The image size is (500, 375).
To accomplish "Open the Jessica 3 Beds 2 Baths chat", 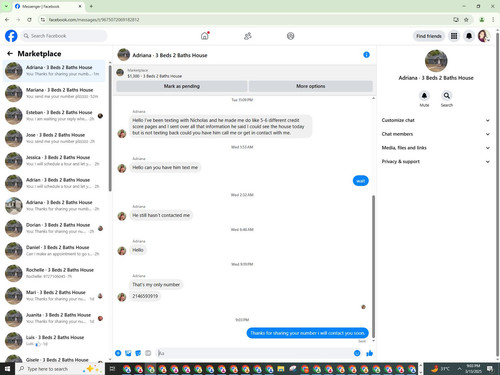I will tap(54, 161).
